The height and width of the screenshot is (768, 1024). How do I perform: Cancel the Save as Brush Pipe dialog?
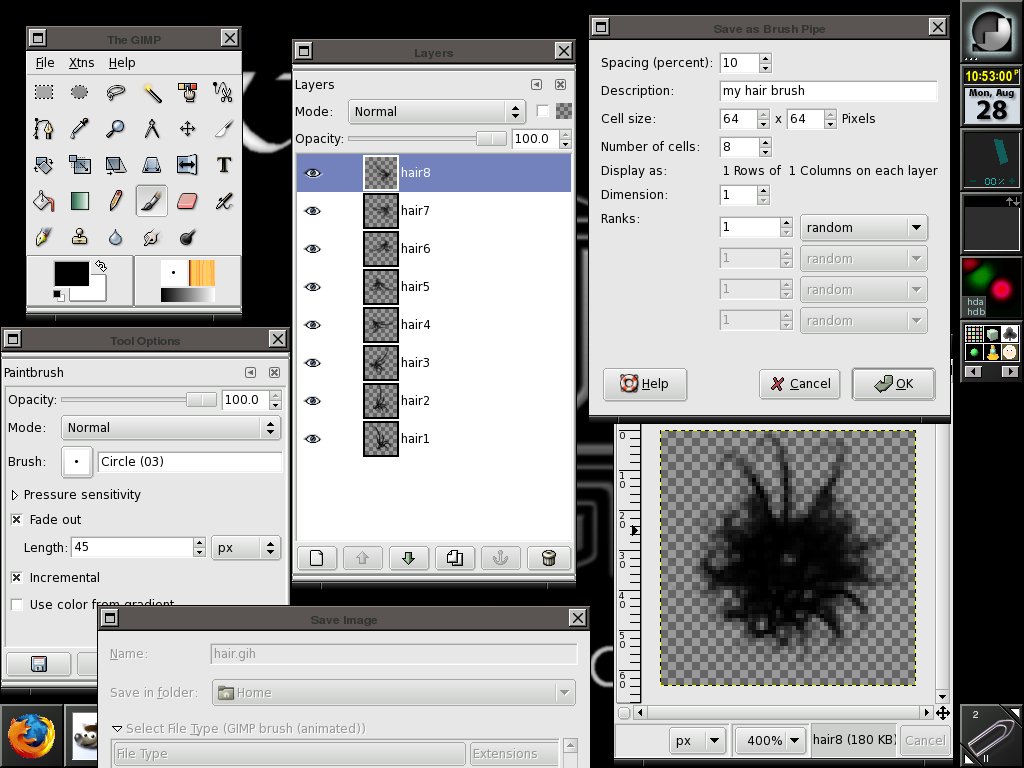pyautogui.click(x=800, y=384)
